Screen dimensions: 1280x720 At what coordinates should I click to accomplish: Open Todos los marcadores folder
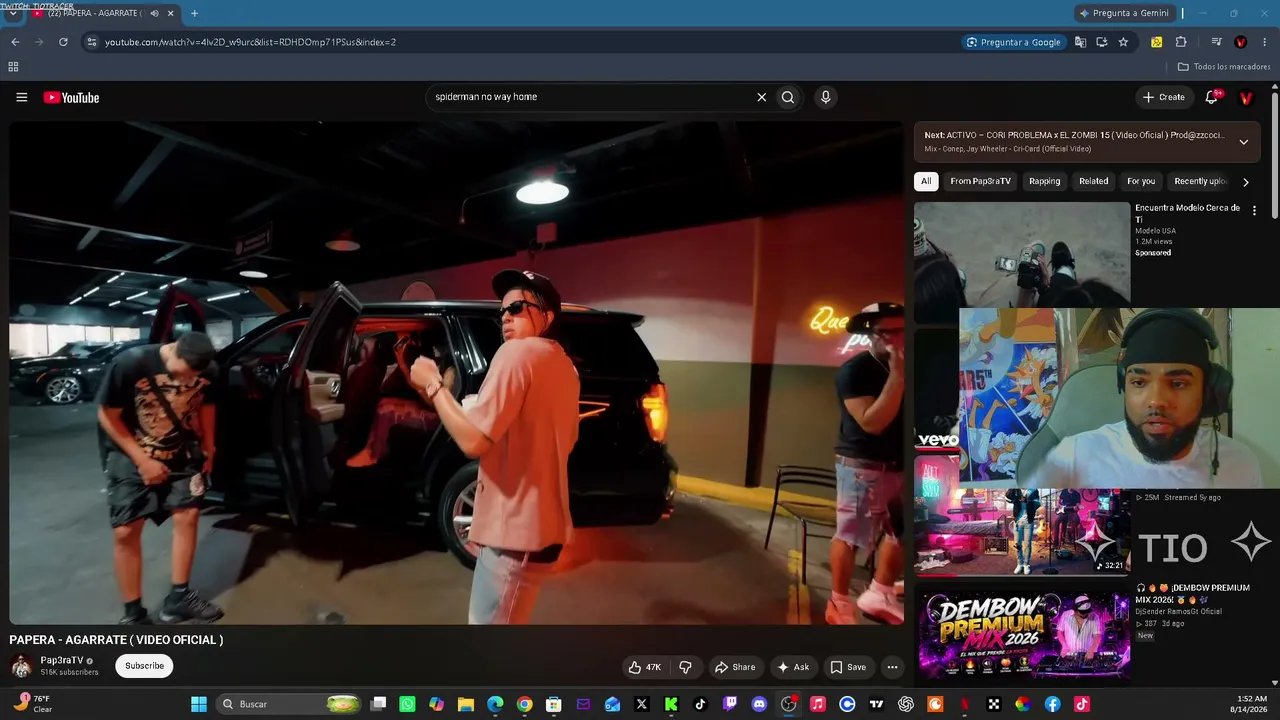click(x=1224, y=67)
